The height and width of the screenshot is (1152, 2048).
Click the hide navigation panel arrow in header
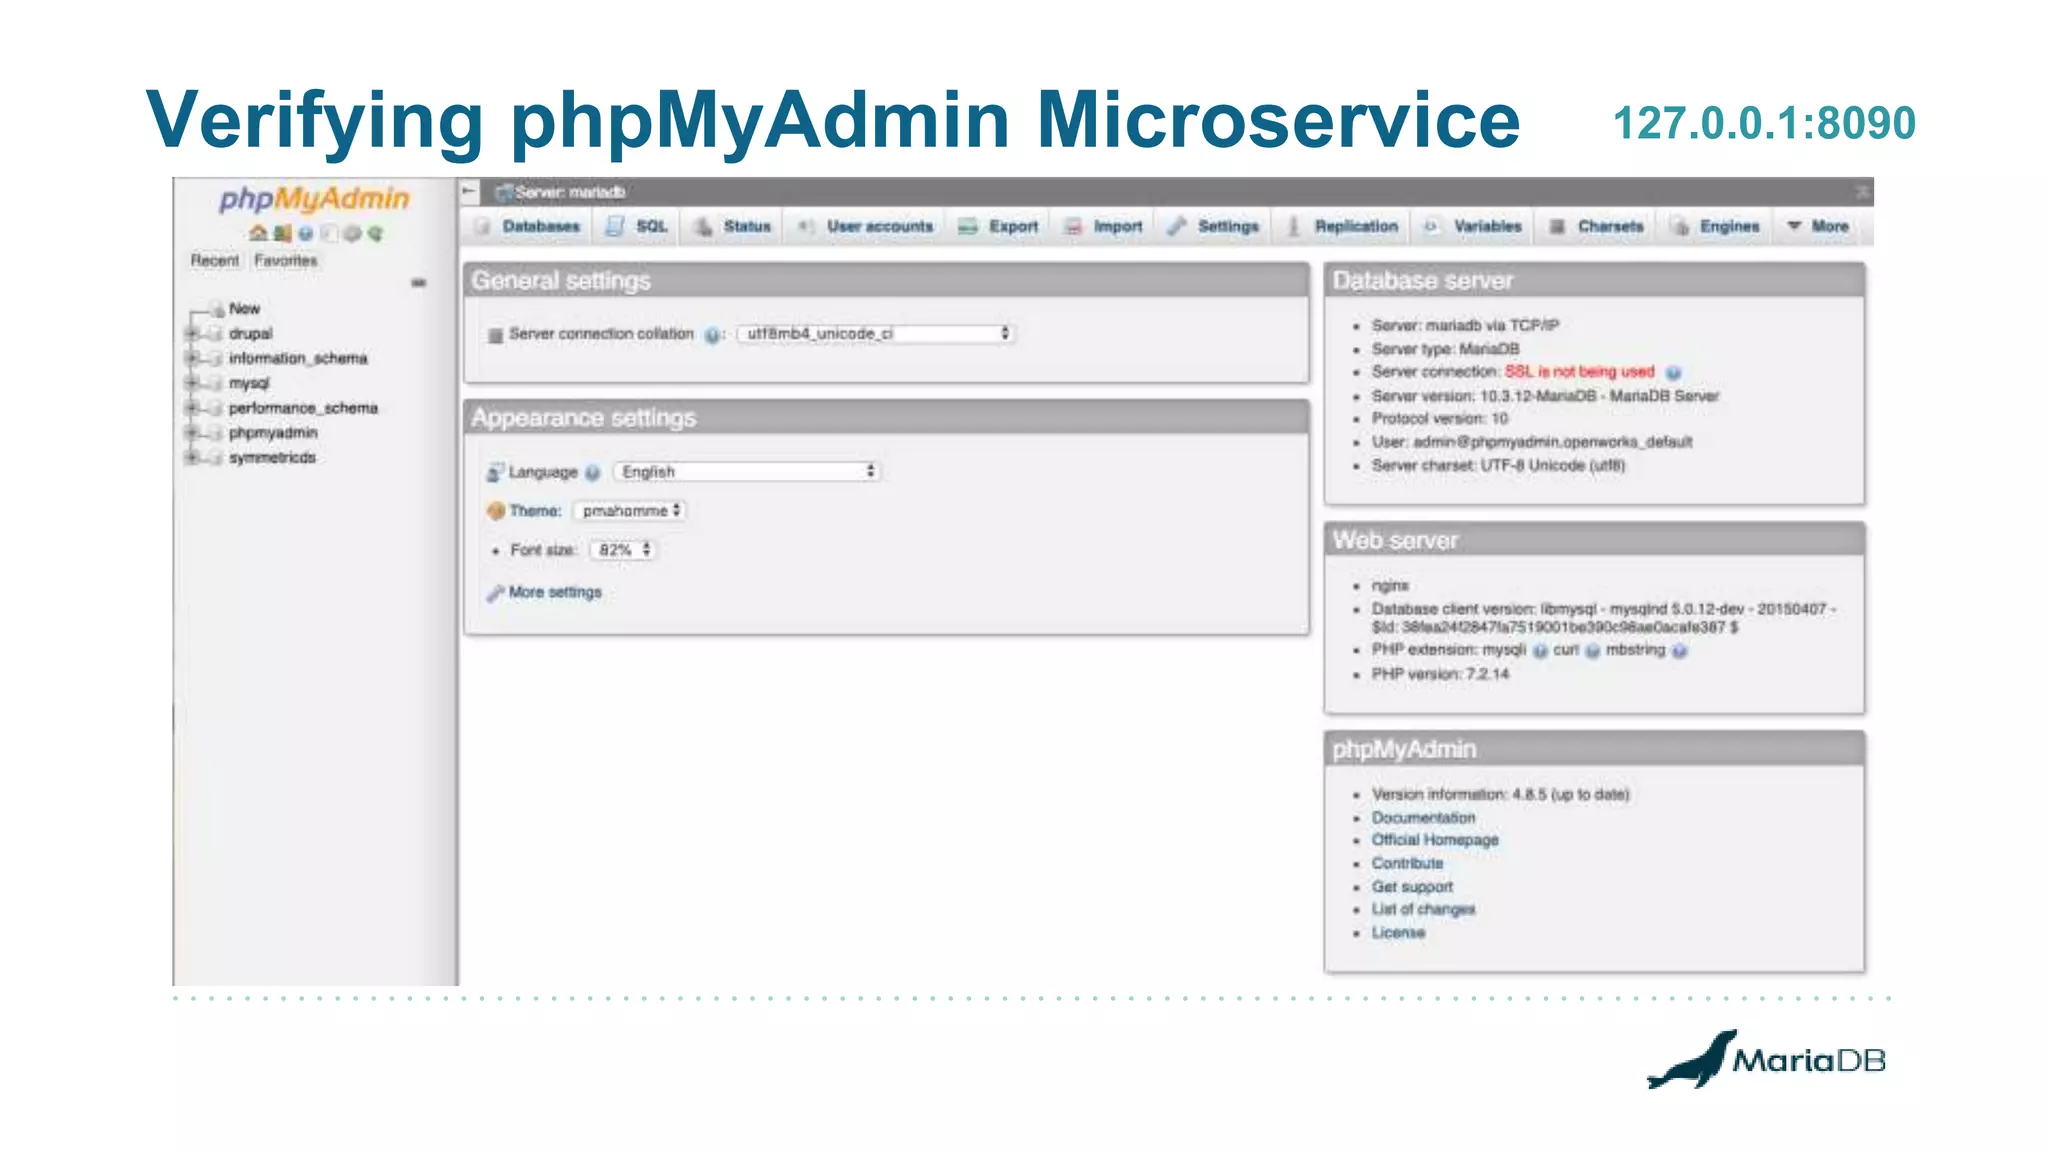[x=469, y=191]
